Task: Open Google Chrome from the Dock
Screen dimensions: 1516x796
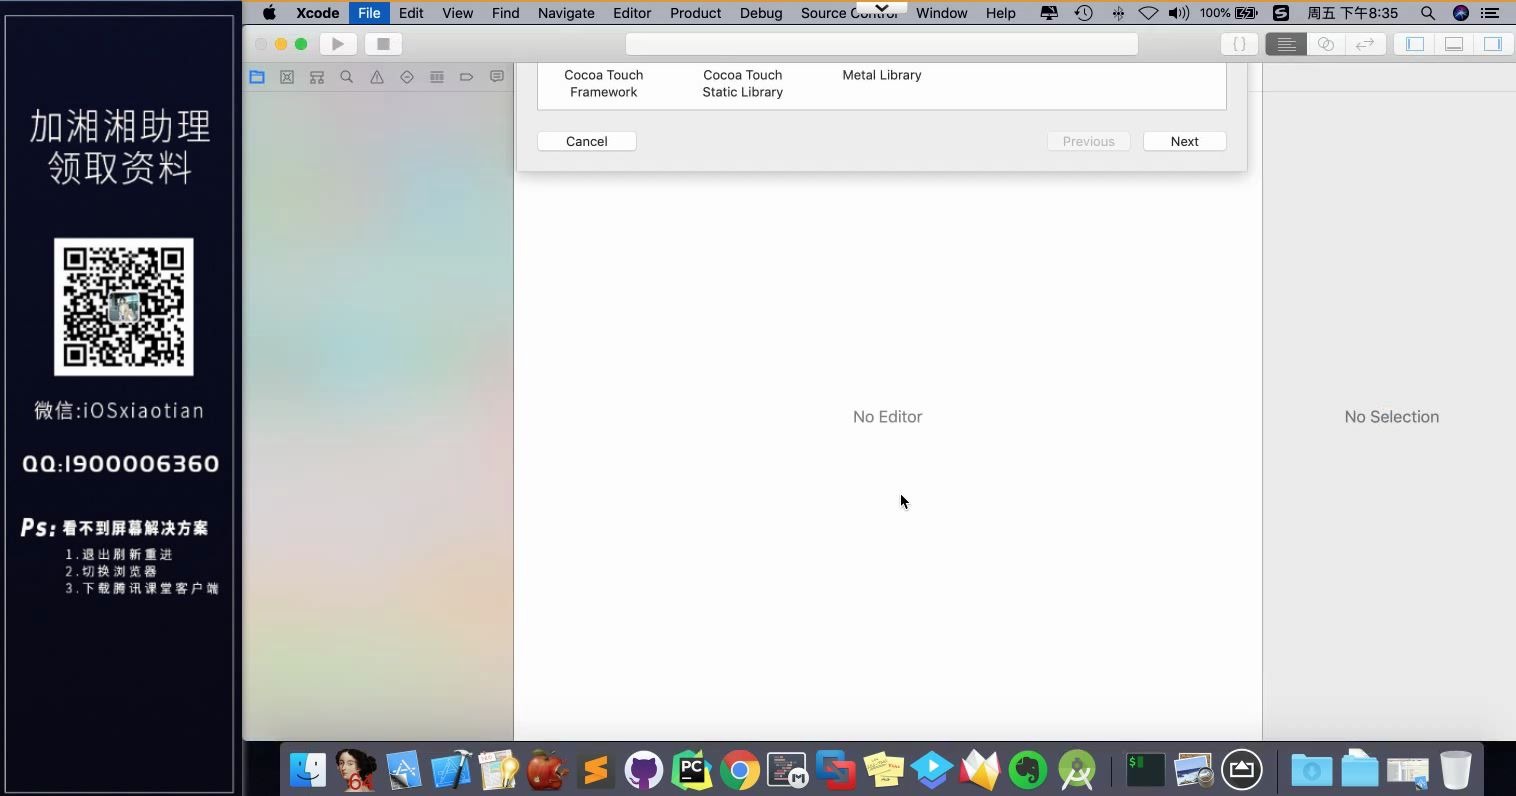Action: click(740, 770)
